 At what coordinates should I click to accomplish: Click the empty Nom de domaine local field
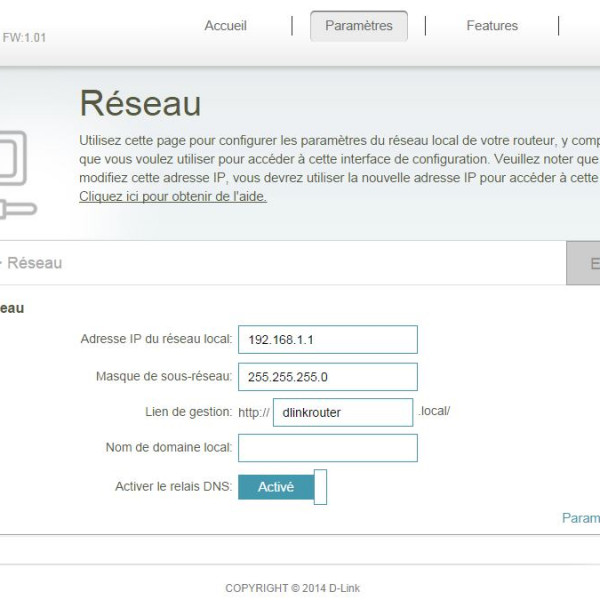tap(327, 448)
